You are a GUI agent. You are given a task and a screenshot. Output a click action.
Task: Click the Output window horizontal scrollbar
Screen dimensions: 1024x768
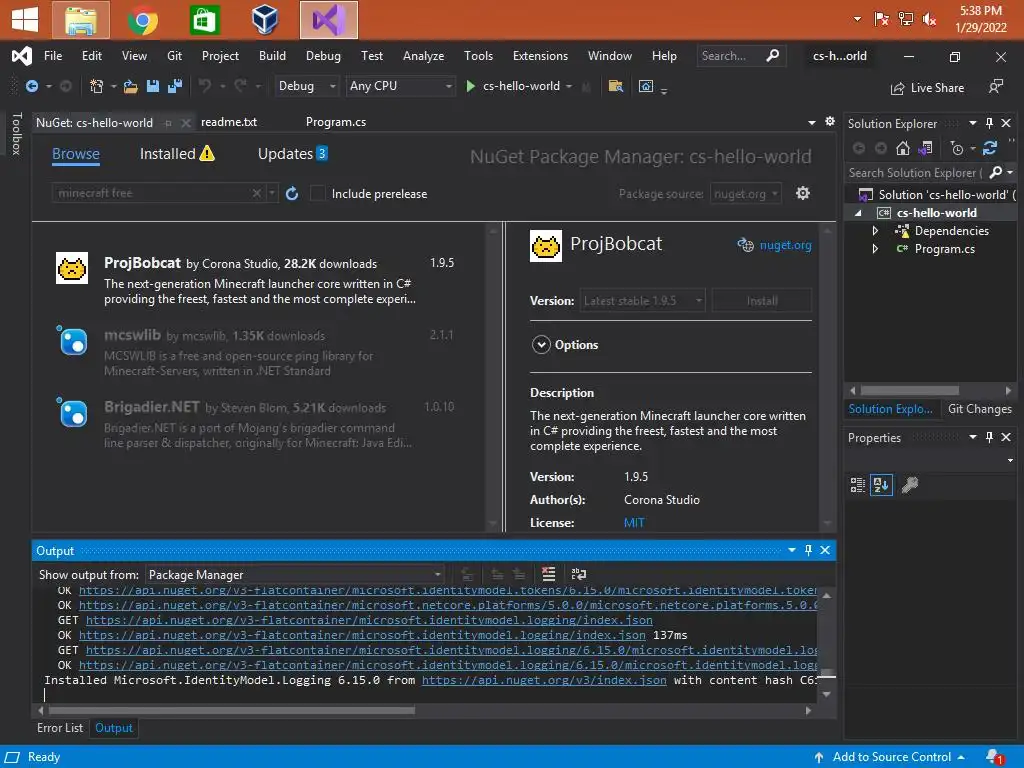(x=231, y=710)
